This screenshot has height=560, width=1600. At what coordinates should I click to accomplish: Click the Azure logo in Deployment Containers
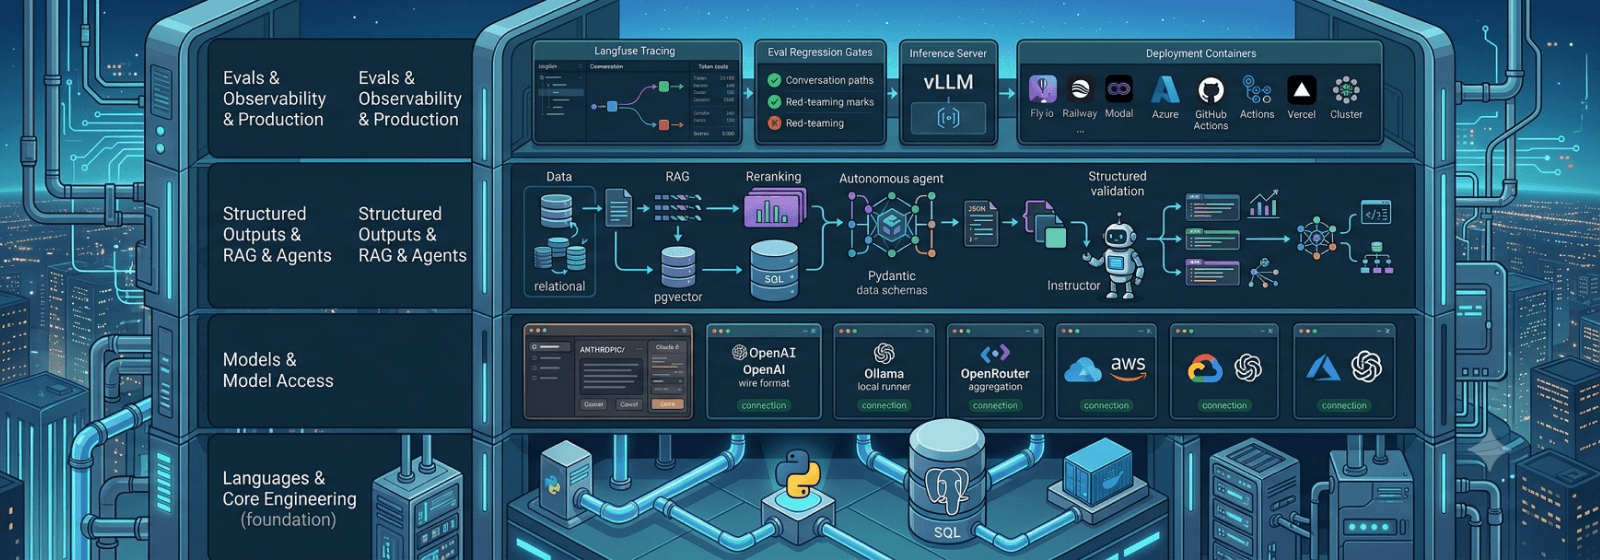[1165, 90]
